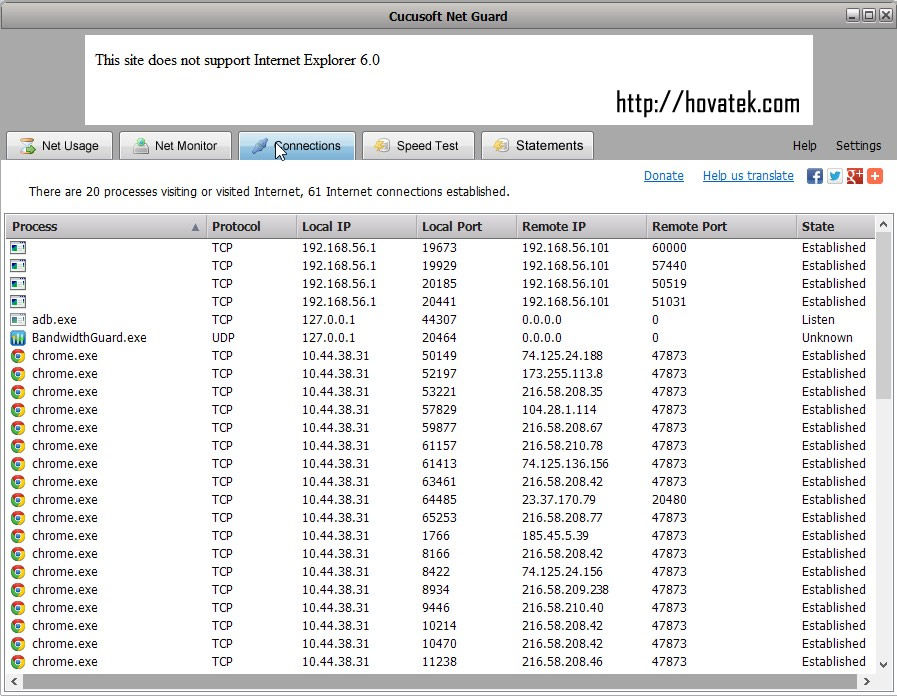Click the UDP protocol cell

click(x=223, y=338)
